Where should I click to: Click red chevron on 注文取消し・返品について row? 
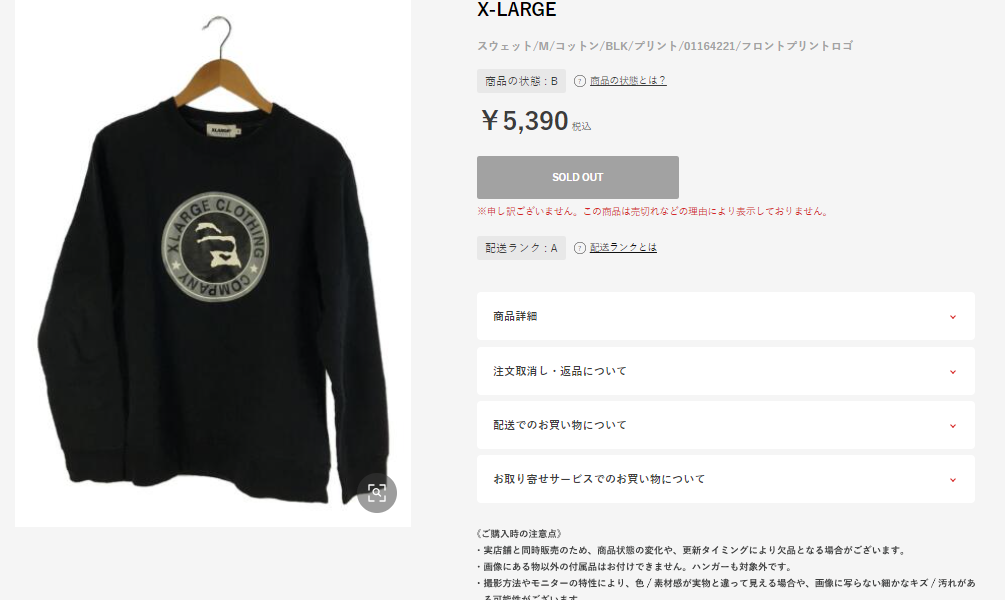952,372
